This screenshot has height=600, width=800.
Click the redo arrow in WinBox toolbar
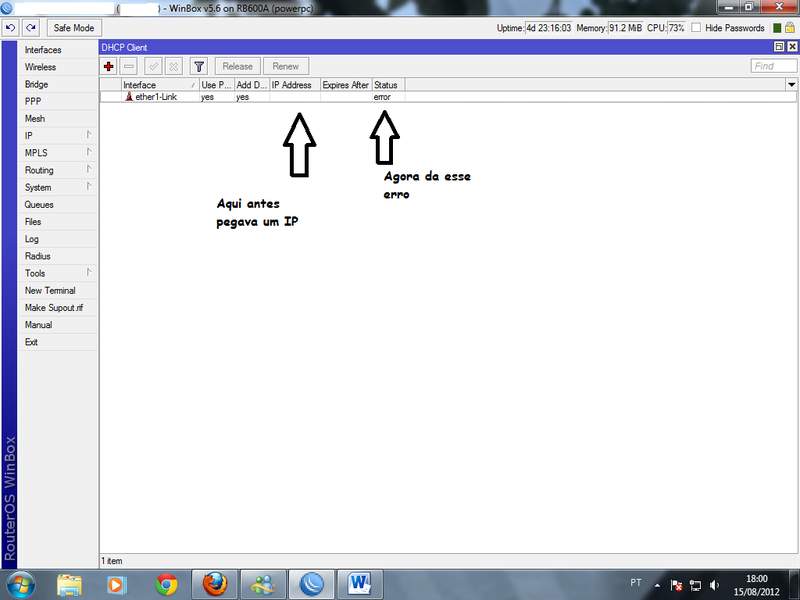point(31,28)
